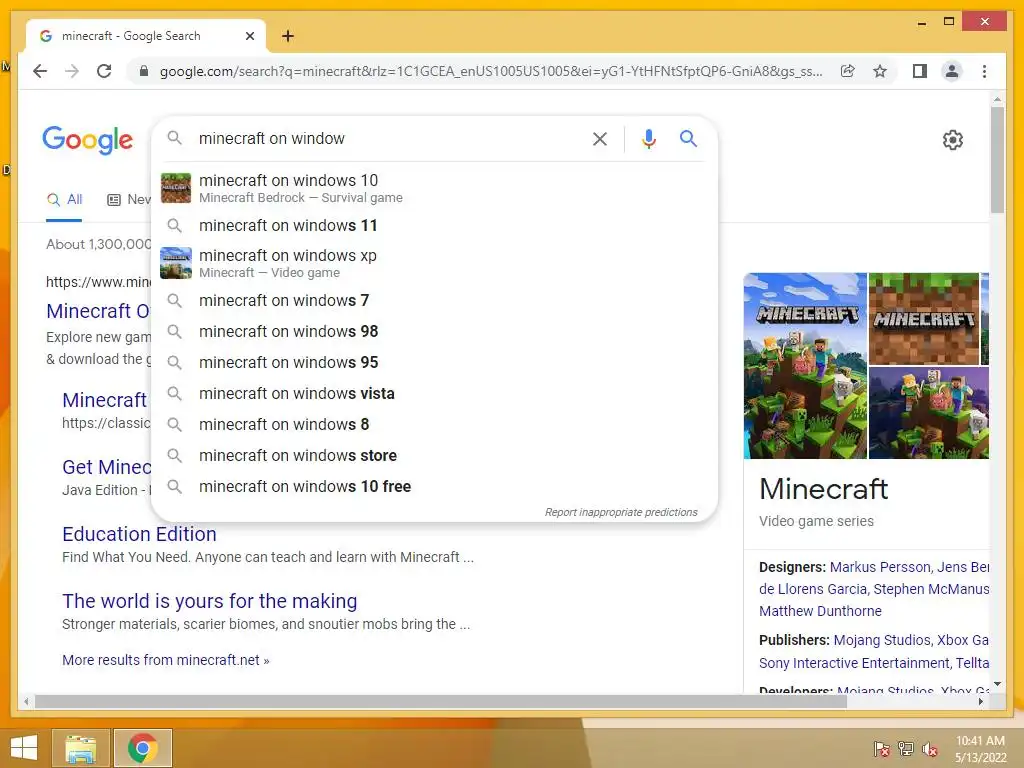Select suggestion minecraft on windows 8

434,424
